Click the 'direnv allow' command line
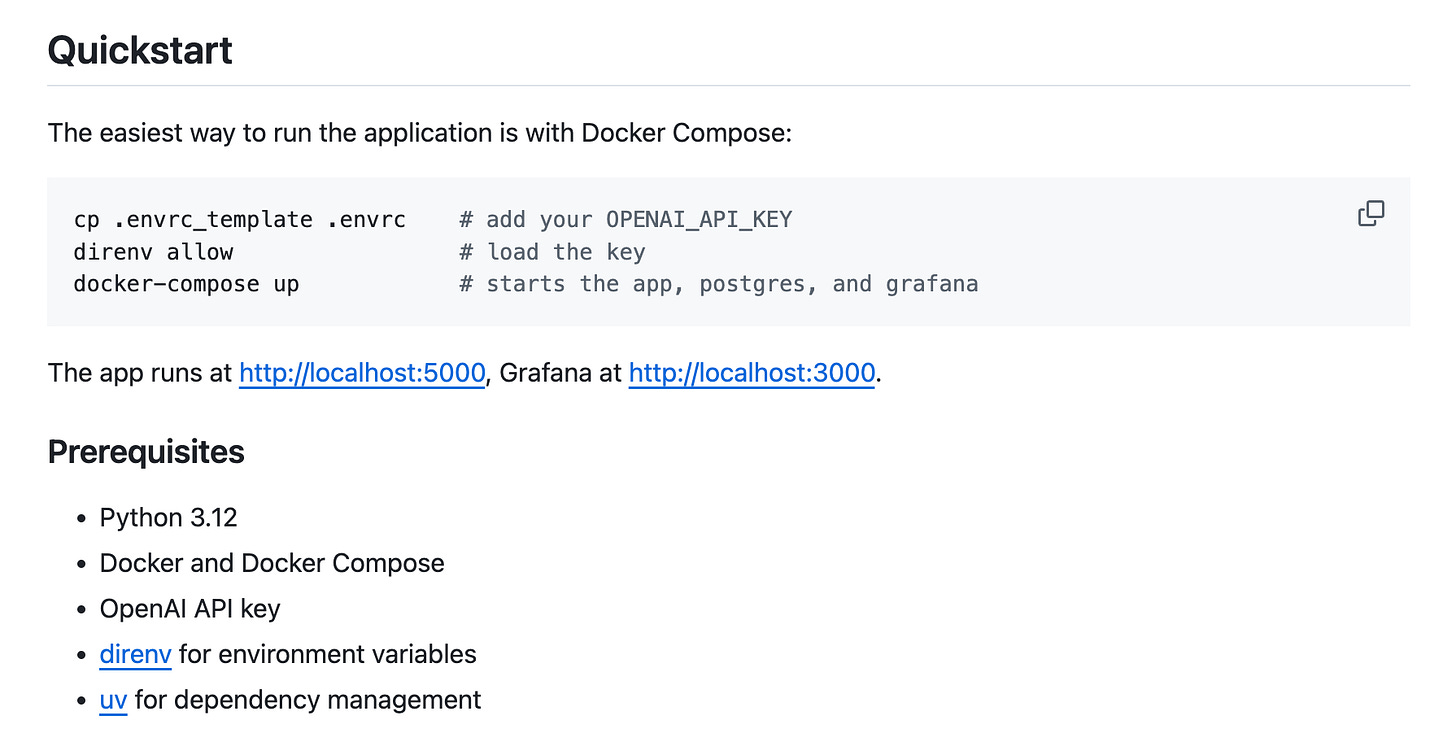The image size is (1456, 747). click(153, 252)
